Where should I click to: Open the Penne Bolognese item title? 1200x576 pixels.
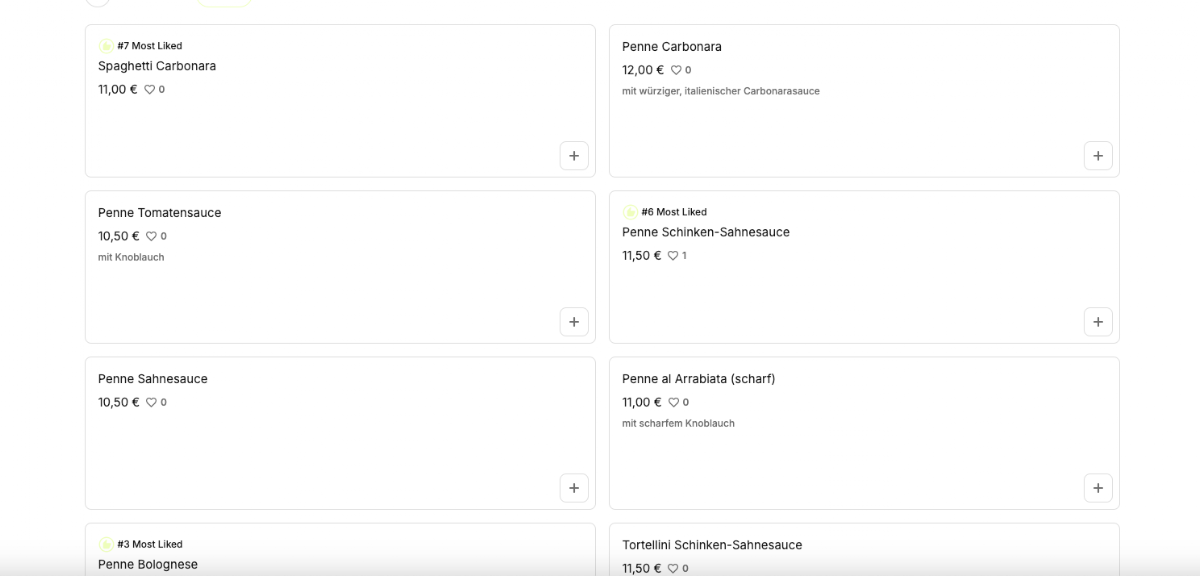148,564
